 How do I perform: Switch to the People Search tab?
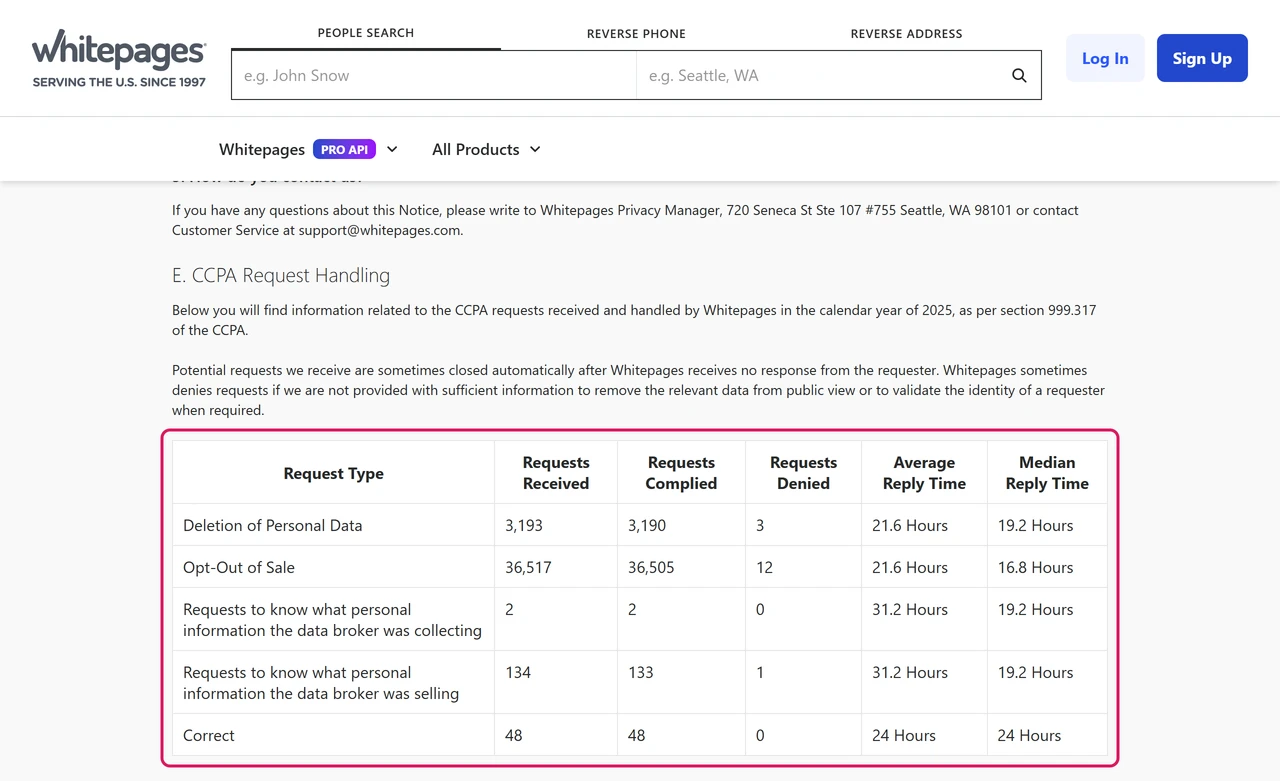click(366, 33)
